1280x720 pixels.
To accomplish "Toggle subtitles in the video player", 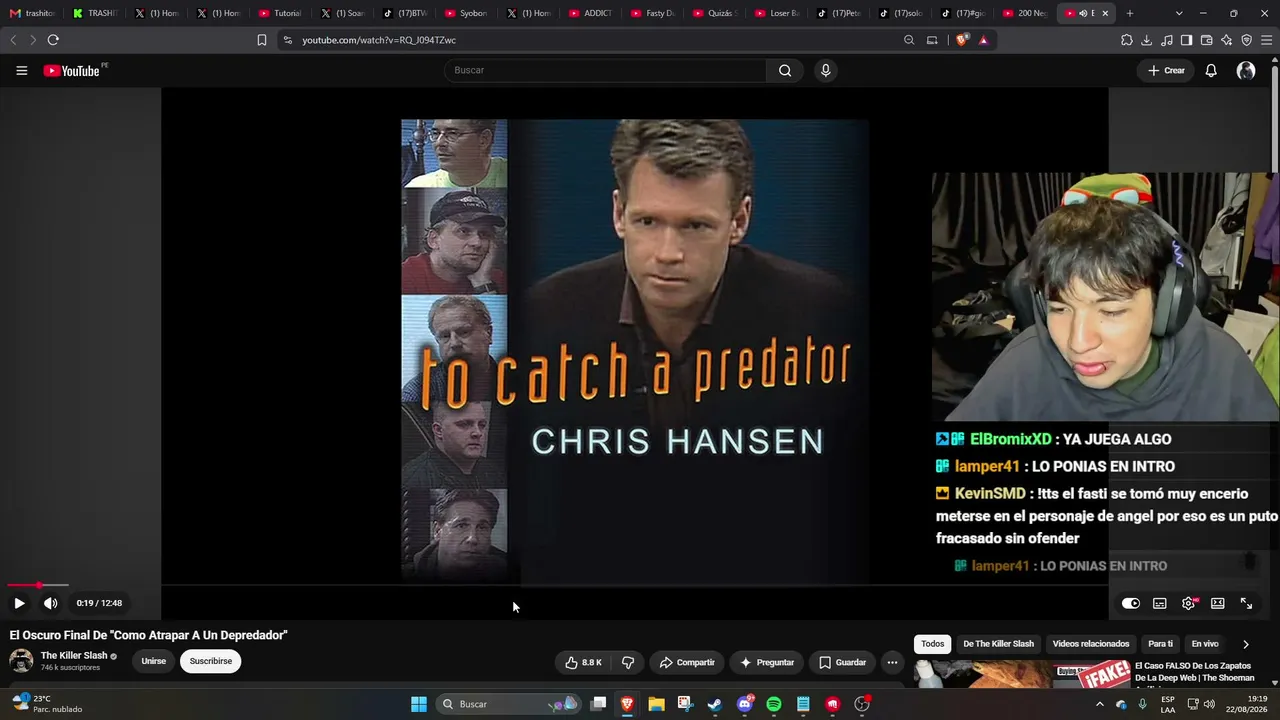I will tap(1160, 603).
